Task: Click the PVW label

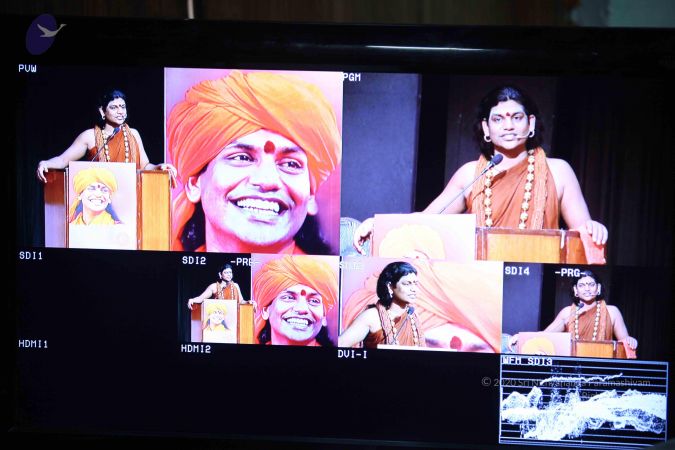Action: tap(27, 69)
